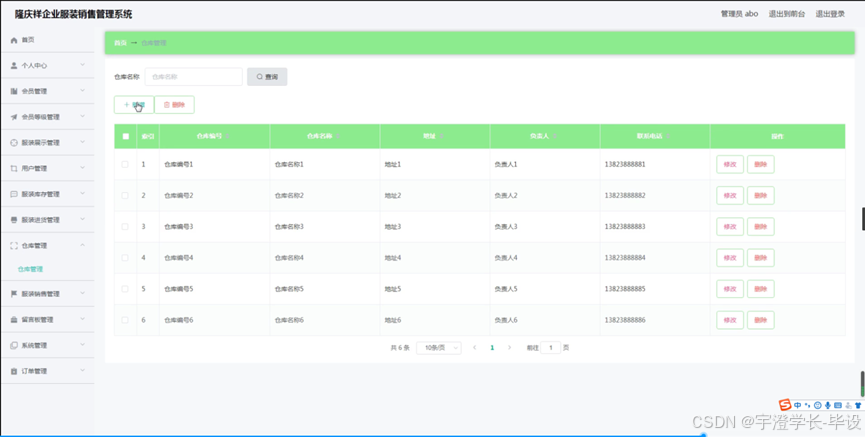Click the punctuation icon on the IME bar
The image size is (865, 437).
tap(808, 405)
